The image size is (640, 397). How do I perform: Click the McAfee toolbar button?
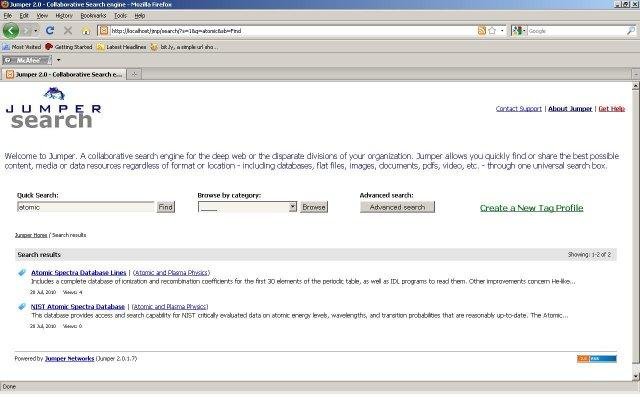coord(27,60)
